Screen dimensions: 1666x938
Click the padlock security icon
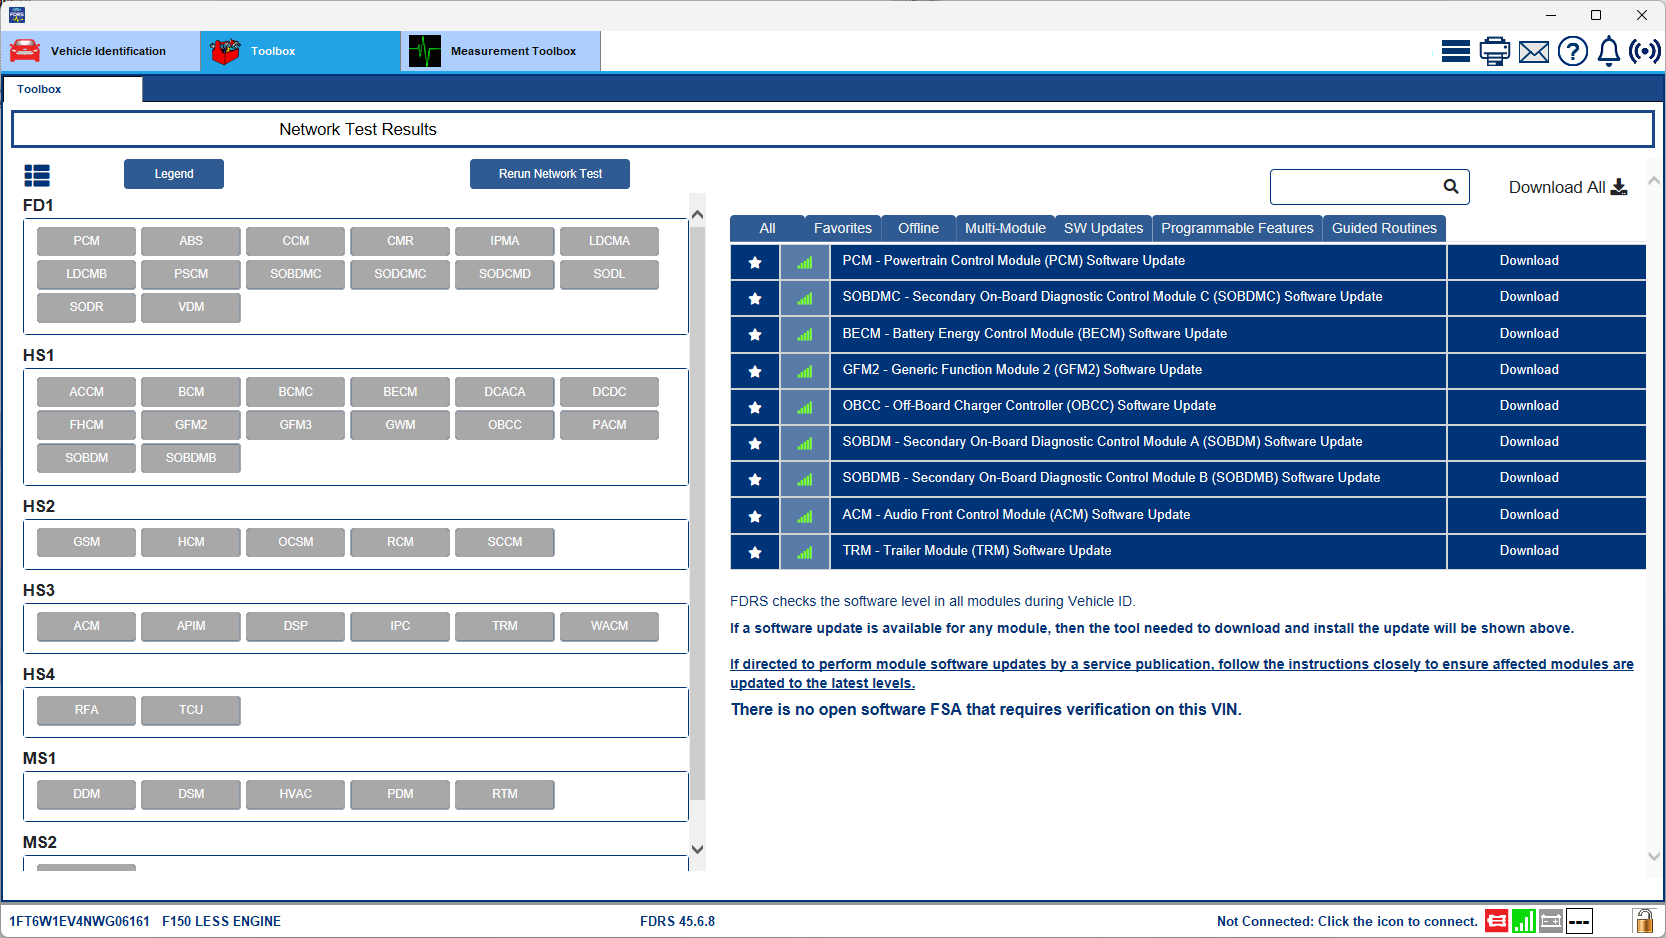(x=1644, y=921)
